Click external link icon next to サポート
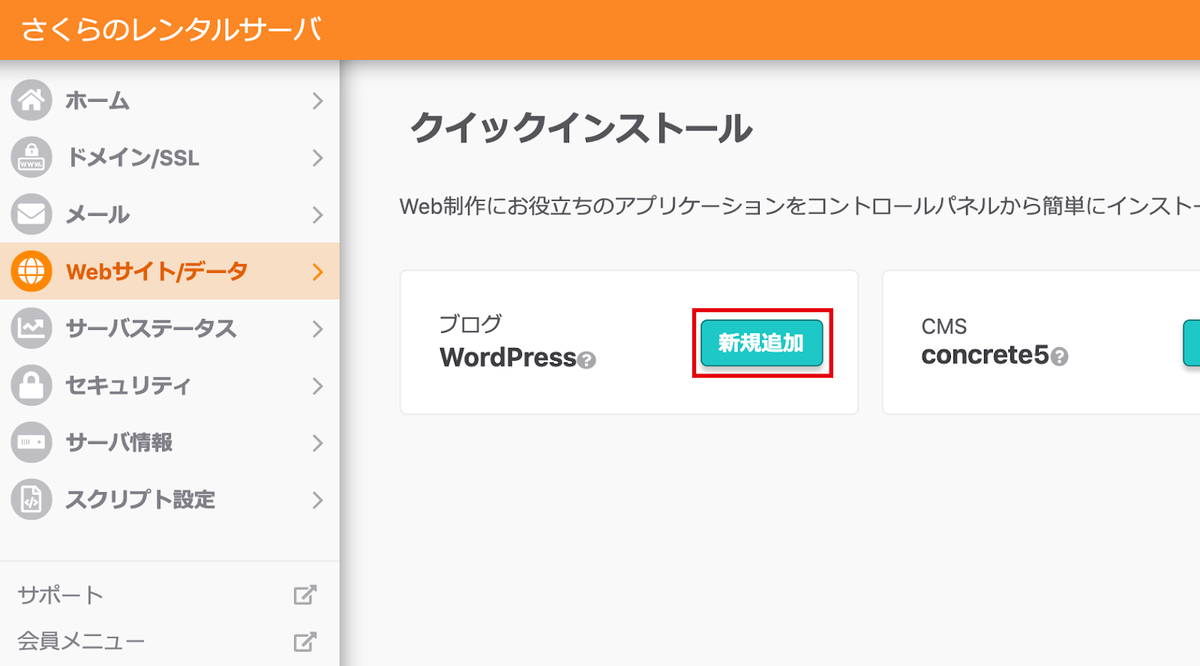1200x666 pixels. (305, 595)
